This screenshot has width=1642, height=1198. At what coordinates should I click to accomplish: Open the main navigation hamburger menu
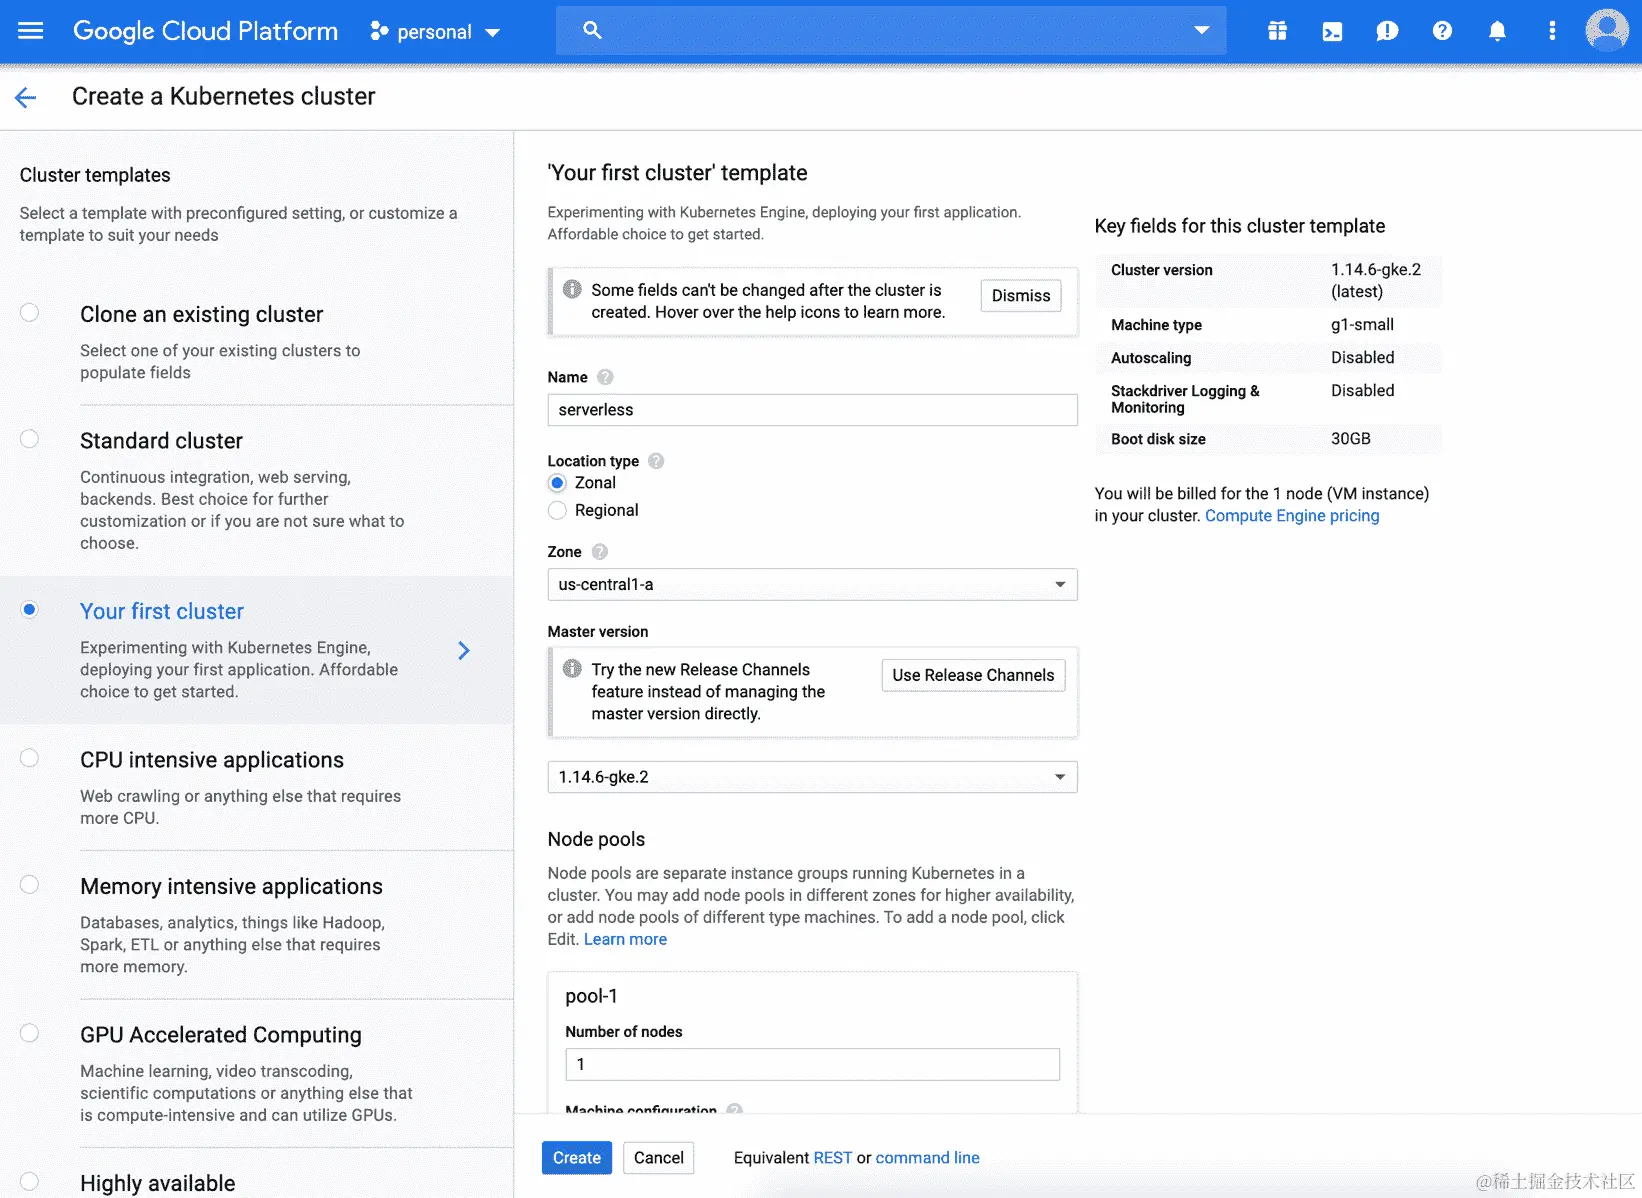pyautogui.click(x=31, y=31)
